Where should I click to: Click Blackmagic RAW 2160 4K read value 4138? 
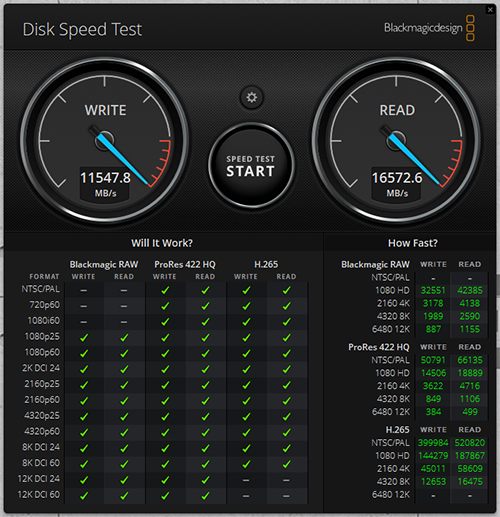[x=470, y=303]
